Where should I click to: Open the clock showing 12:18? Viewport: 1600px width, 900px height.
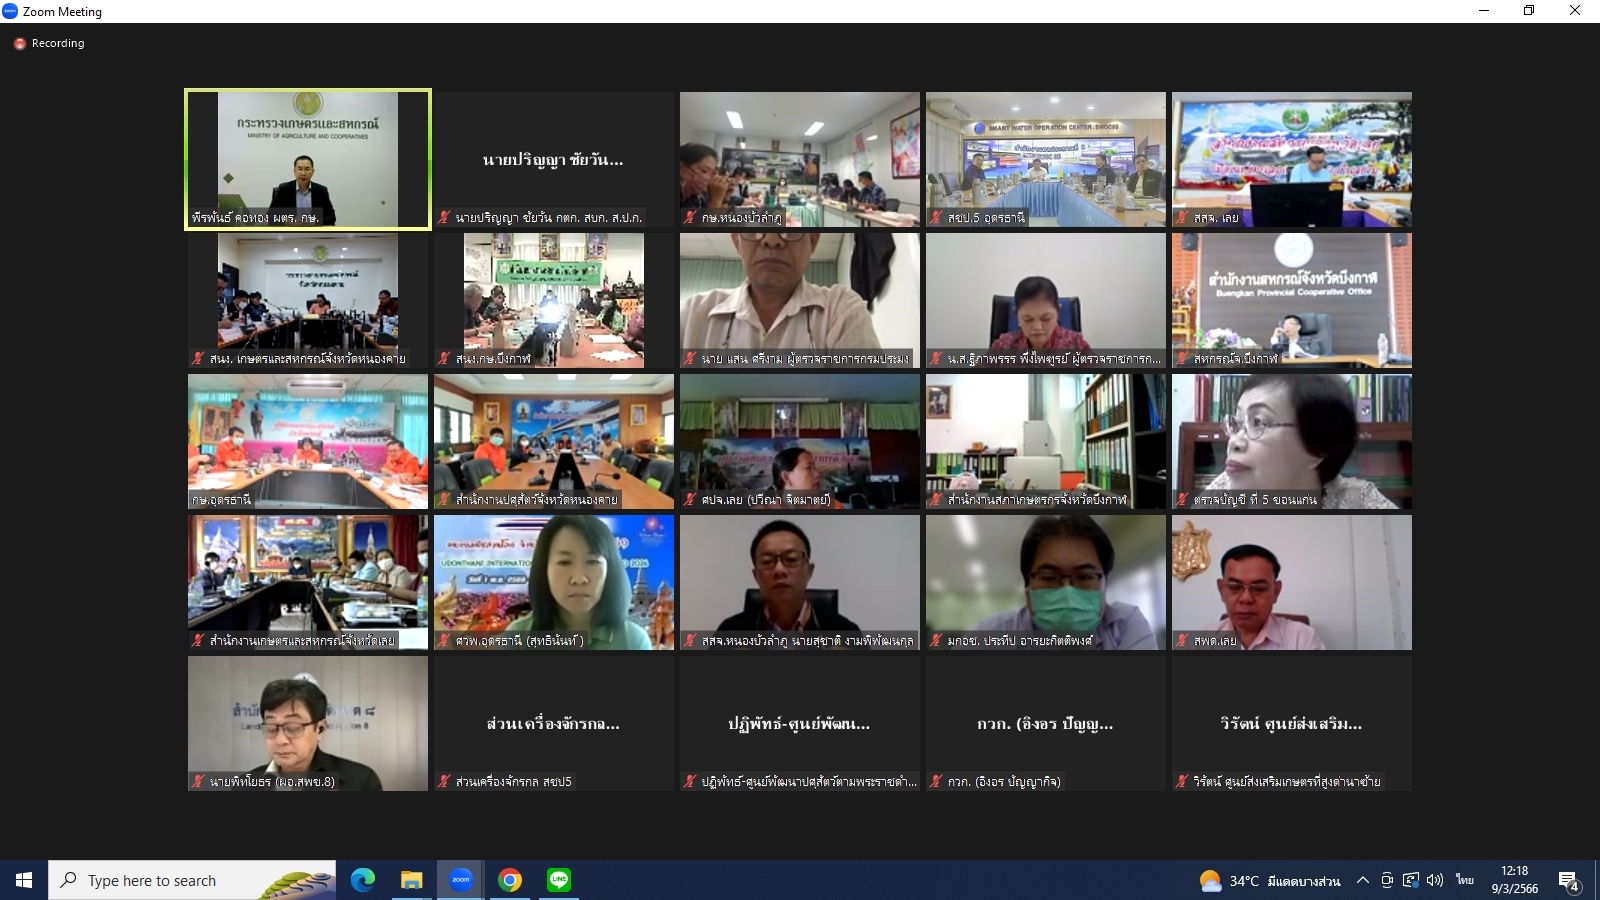(x=1515, y=880)
